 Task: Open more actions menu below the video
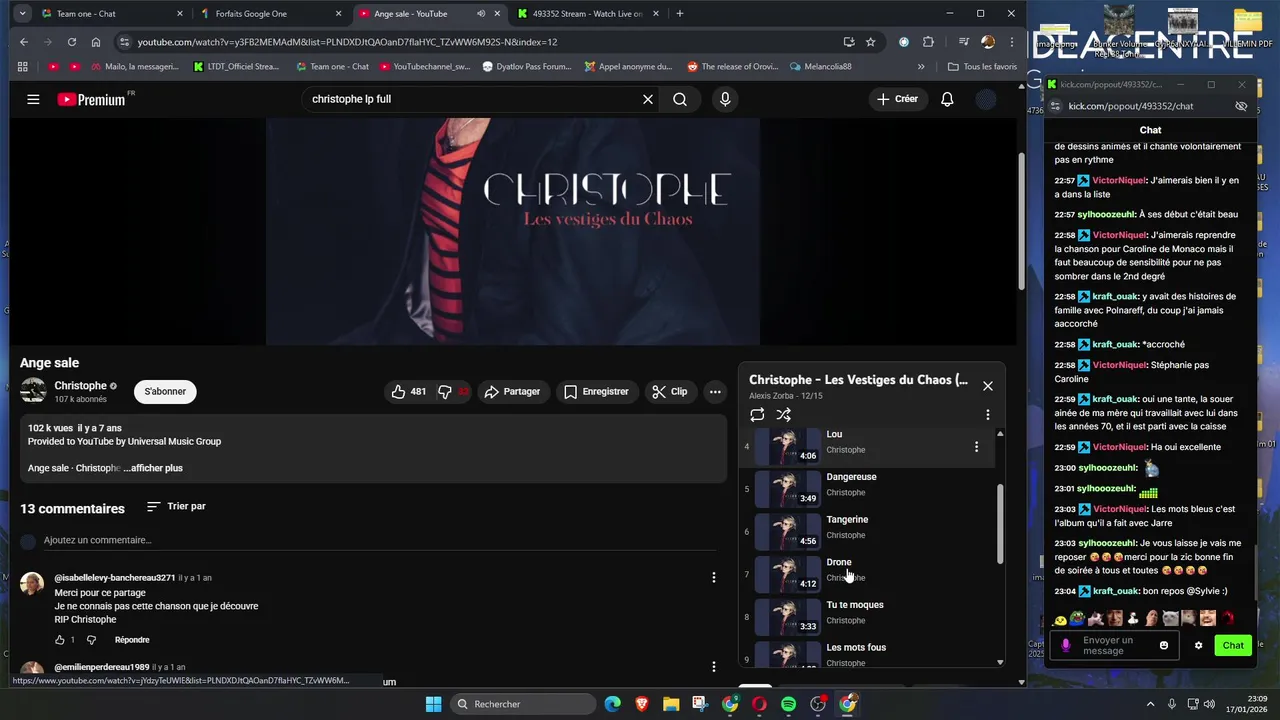click(x=715, y=392)
